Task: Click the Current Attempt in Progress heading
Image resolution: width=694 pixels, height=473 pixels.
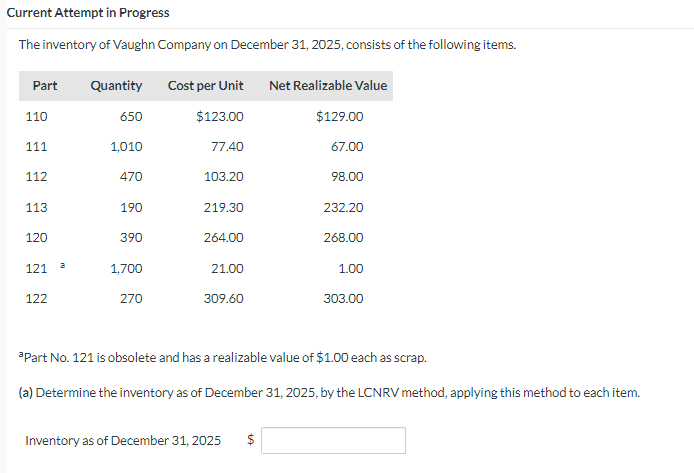Action: 87,13
